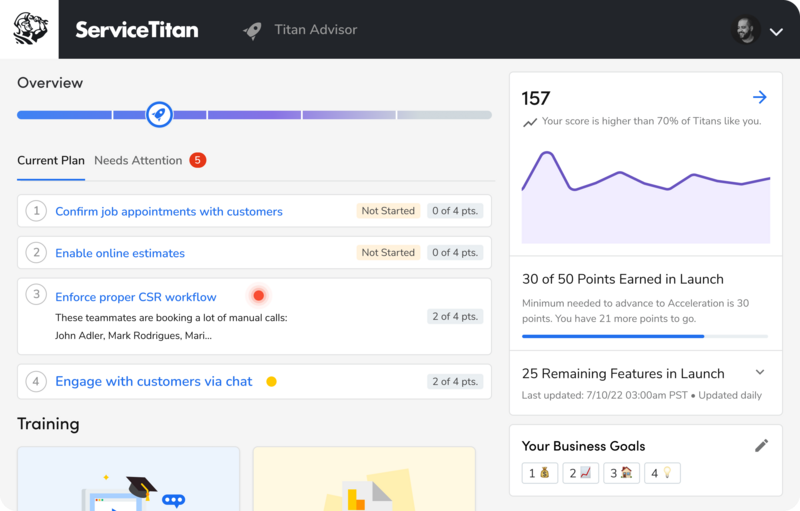Click the '25 Remaining Features in Launch' heading
Screen dimensions: 800x511
623,374
